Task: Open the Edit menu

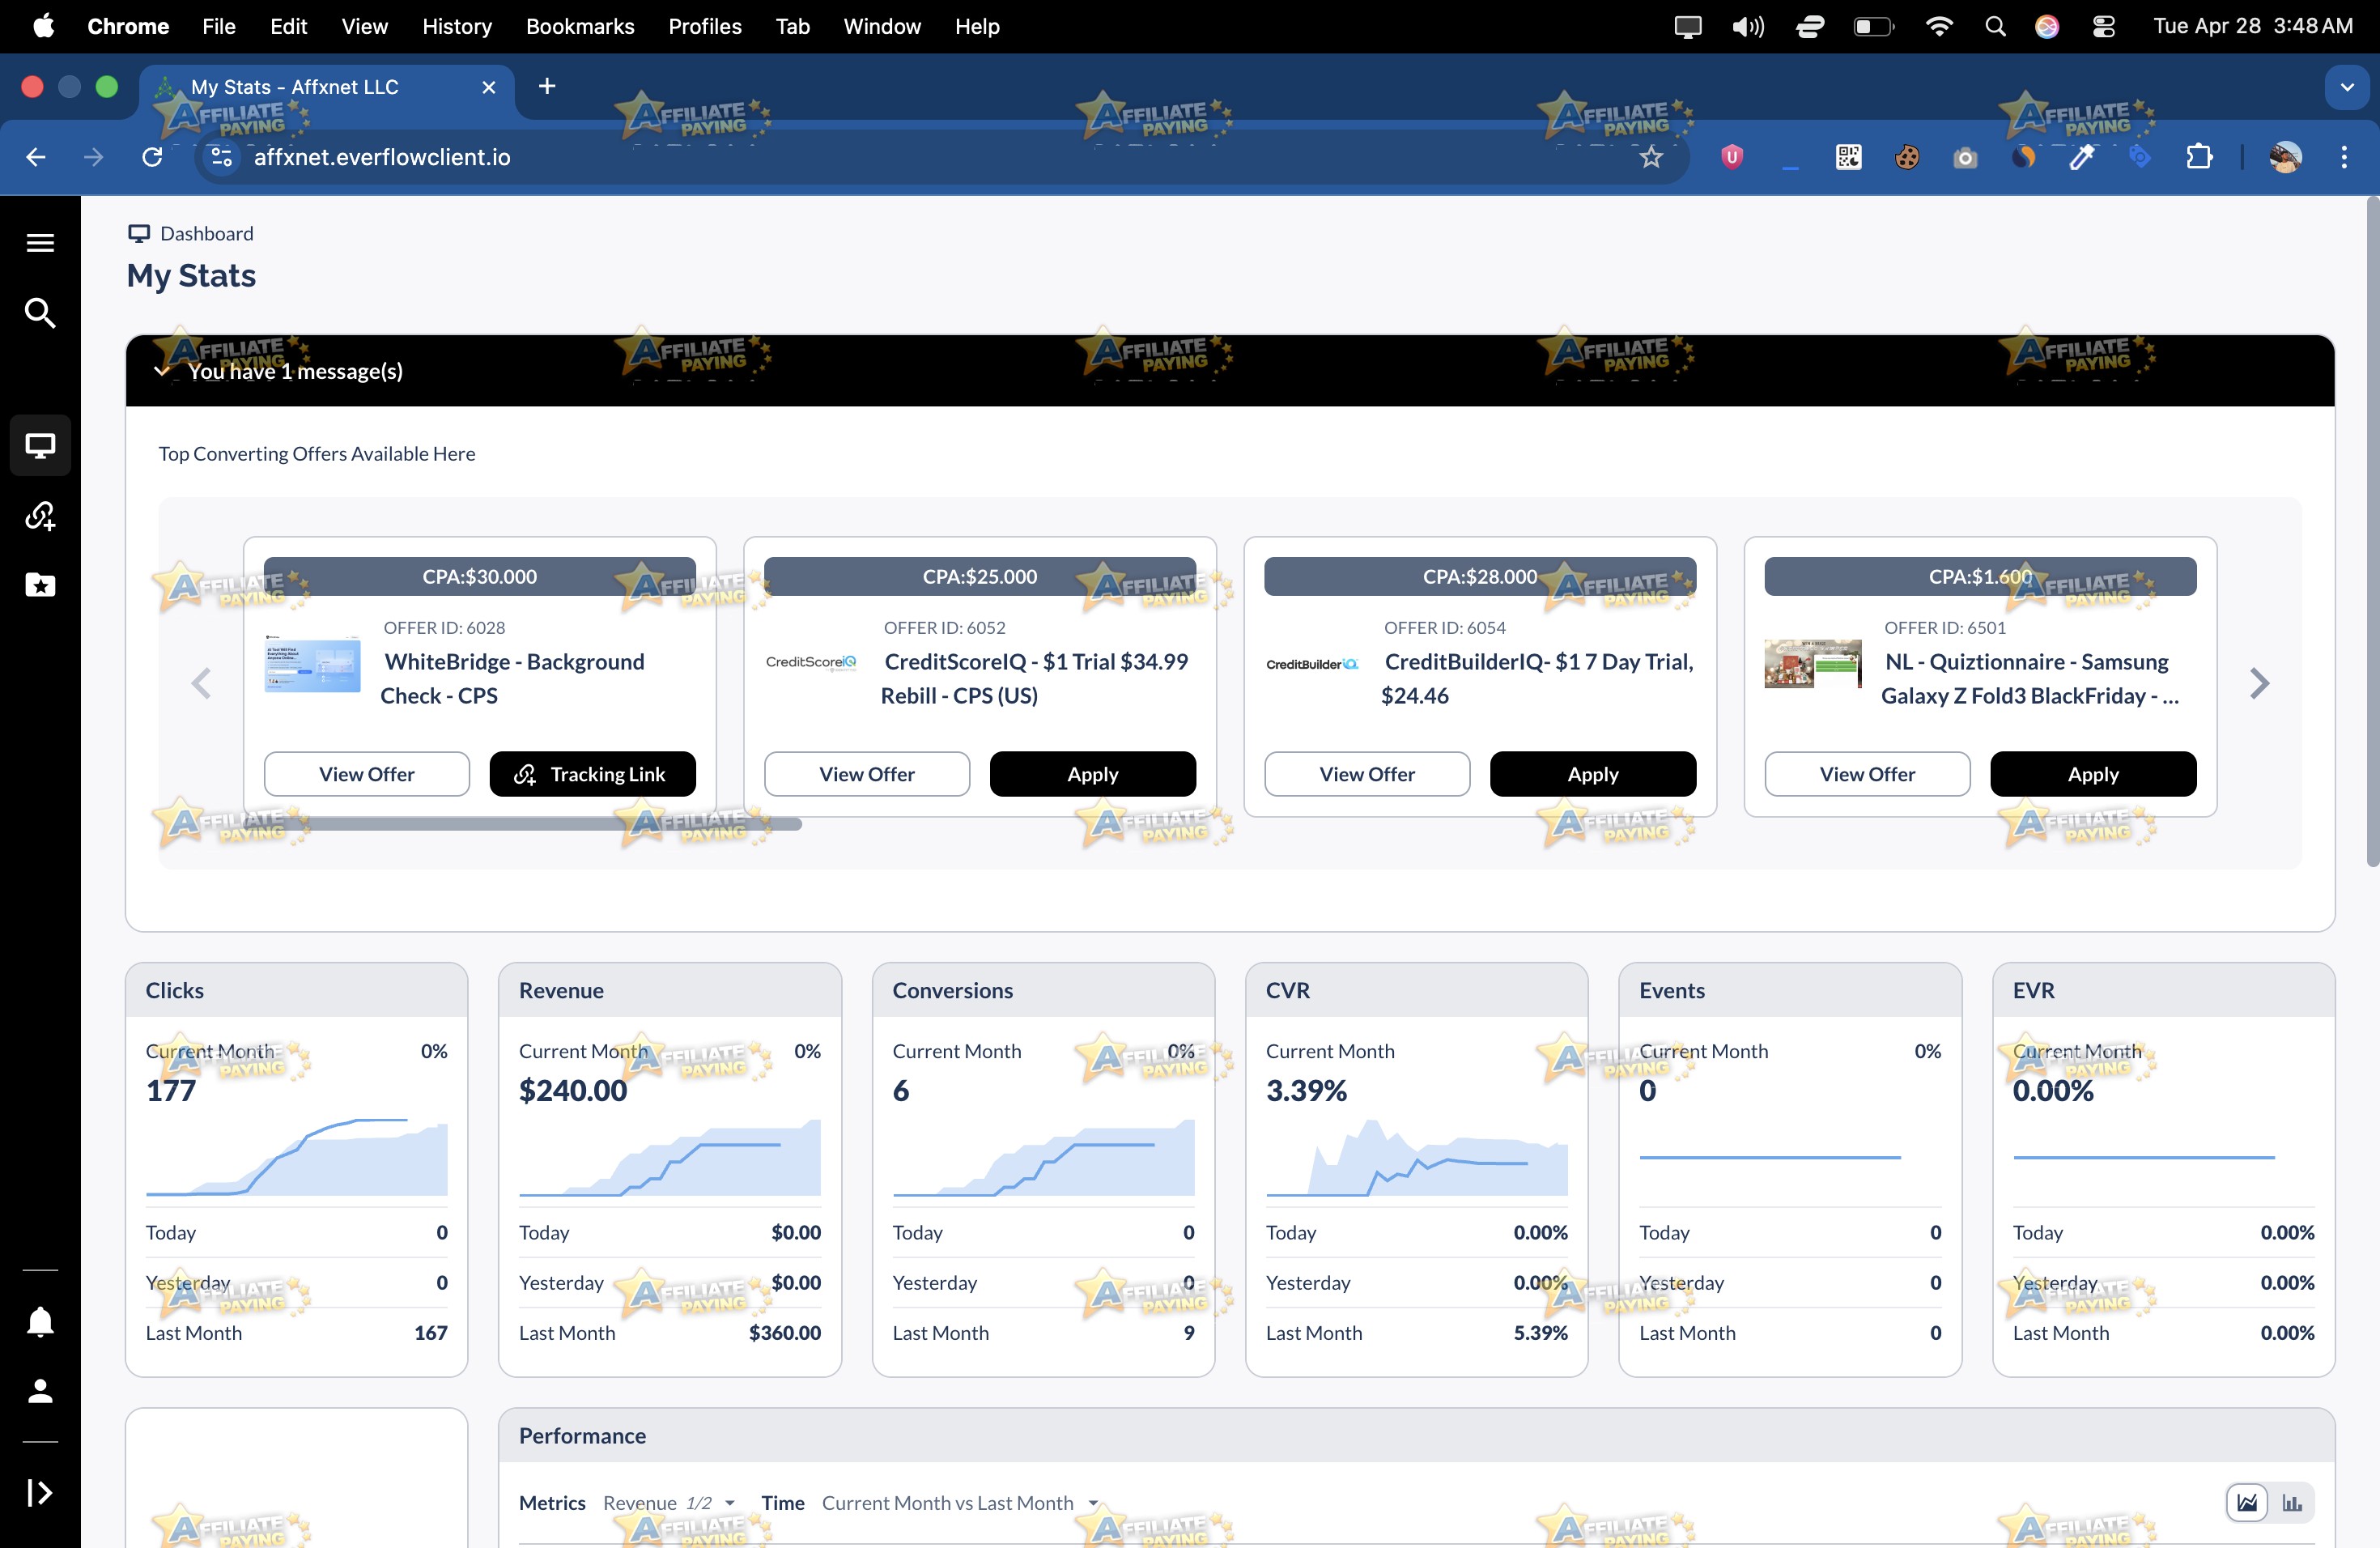Action: click(x=288, y=26)
